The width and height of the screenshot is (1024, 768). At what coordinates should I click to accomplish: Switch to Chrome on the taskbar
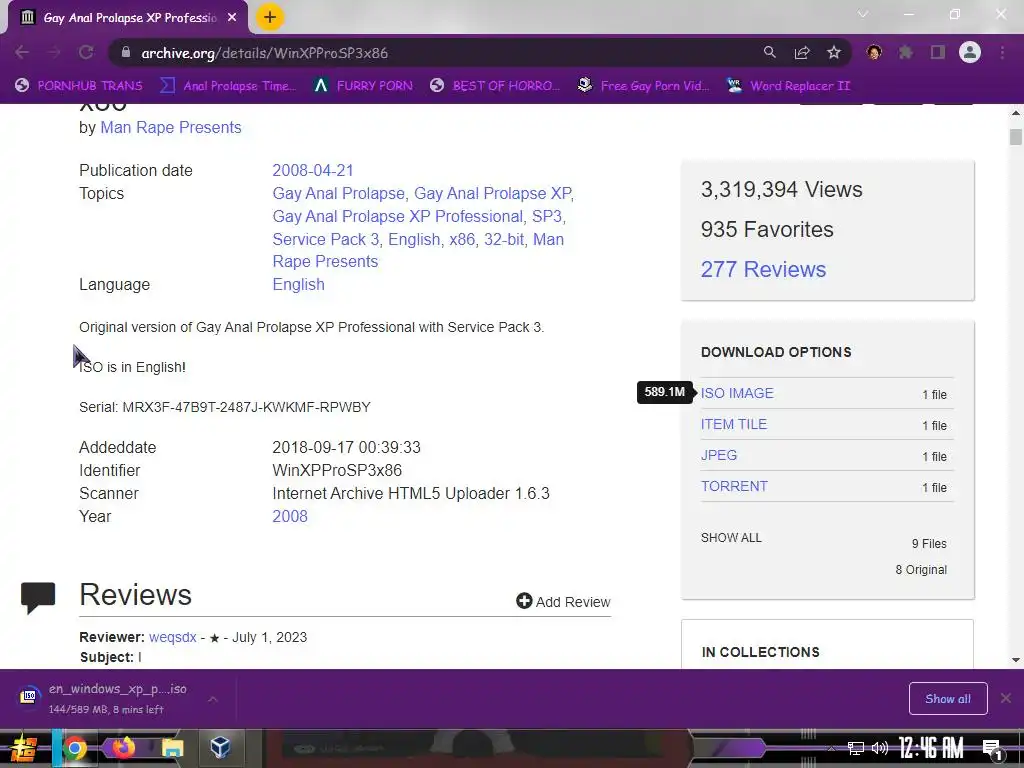75,748
